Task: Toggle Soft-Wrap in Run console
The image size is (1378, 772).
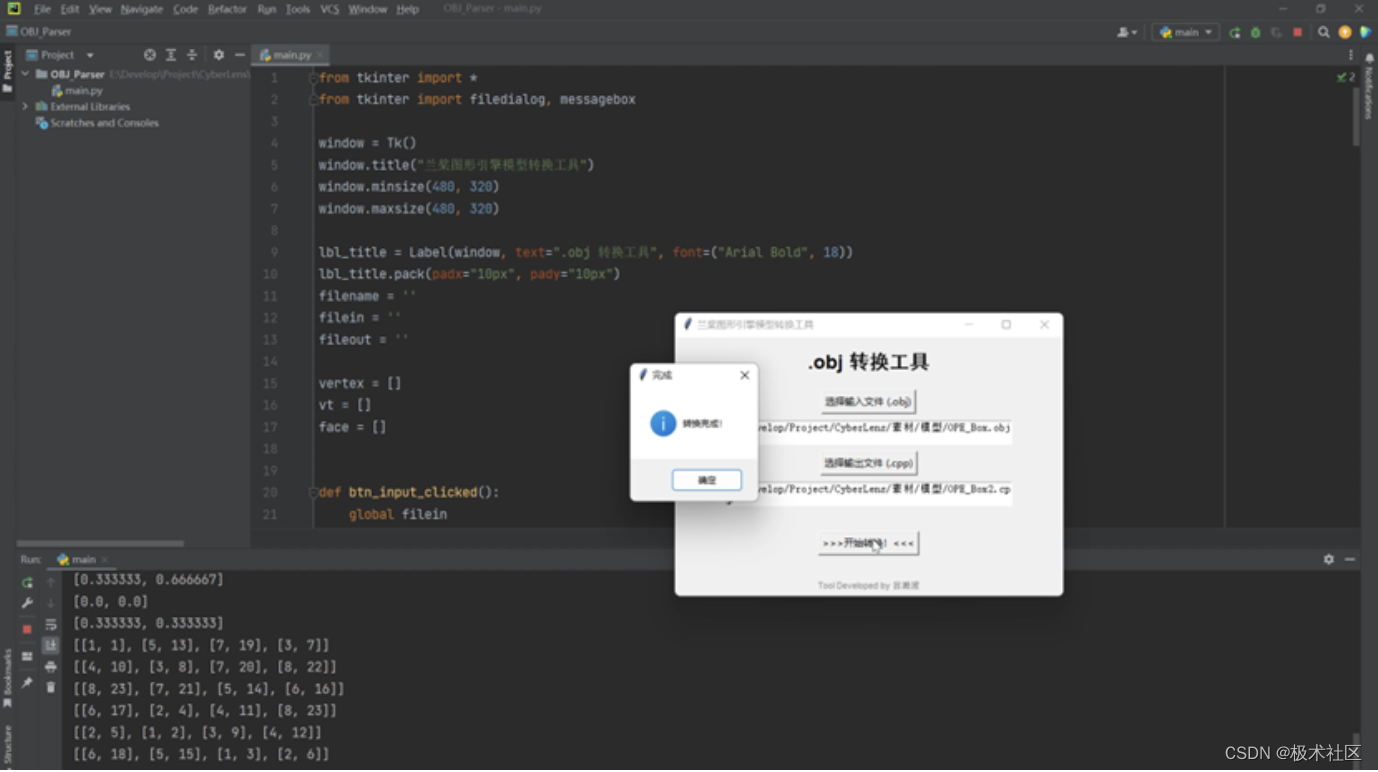Action: (51, 624)
